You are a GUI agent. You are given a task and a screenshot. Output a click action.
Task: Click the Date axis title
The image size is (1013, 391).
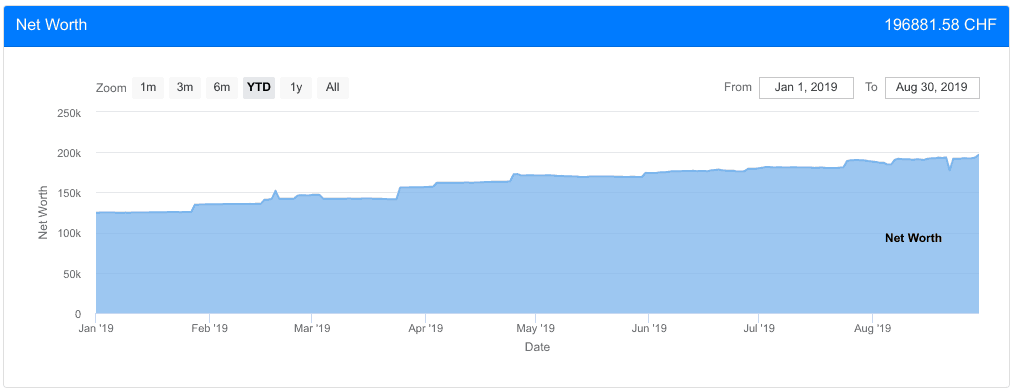[538, 348]
